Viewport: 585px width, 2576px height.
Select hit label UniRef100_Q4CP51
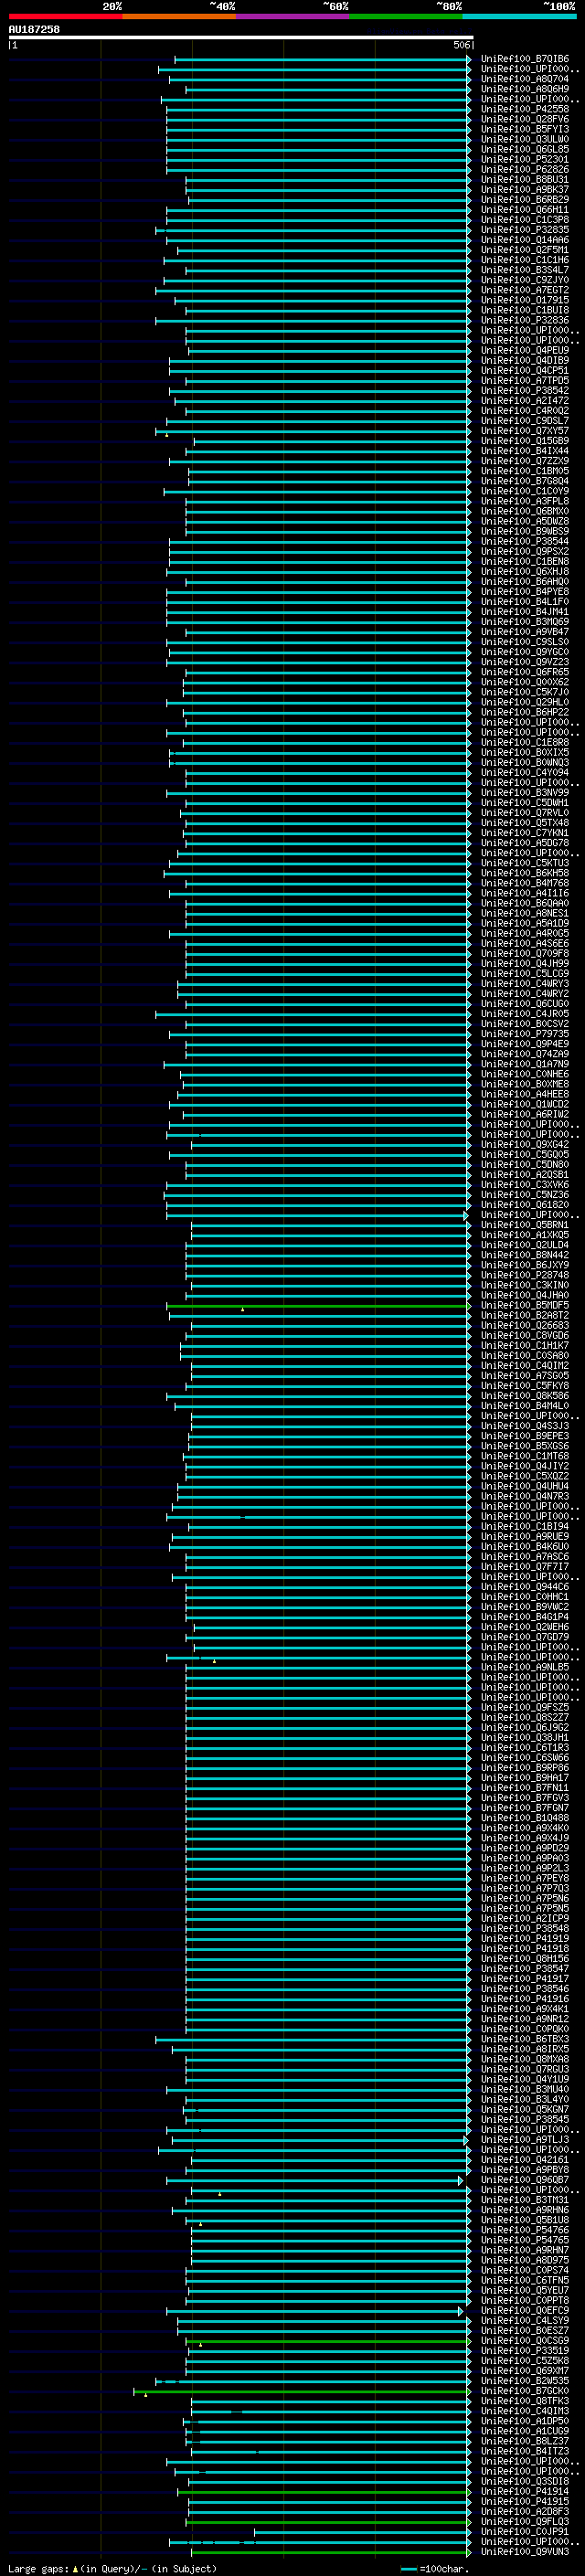click(525, 371)
